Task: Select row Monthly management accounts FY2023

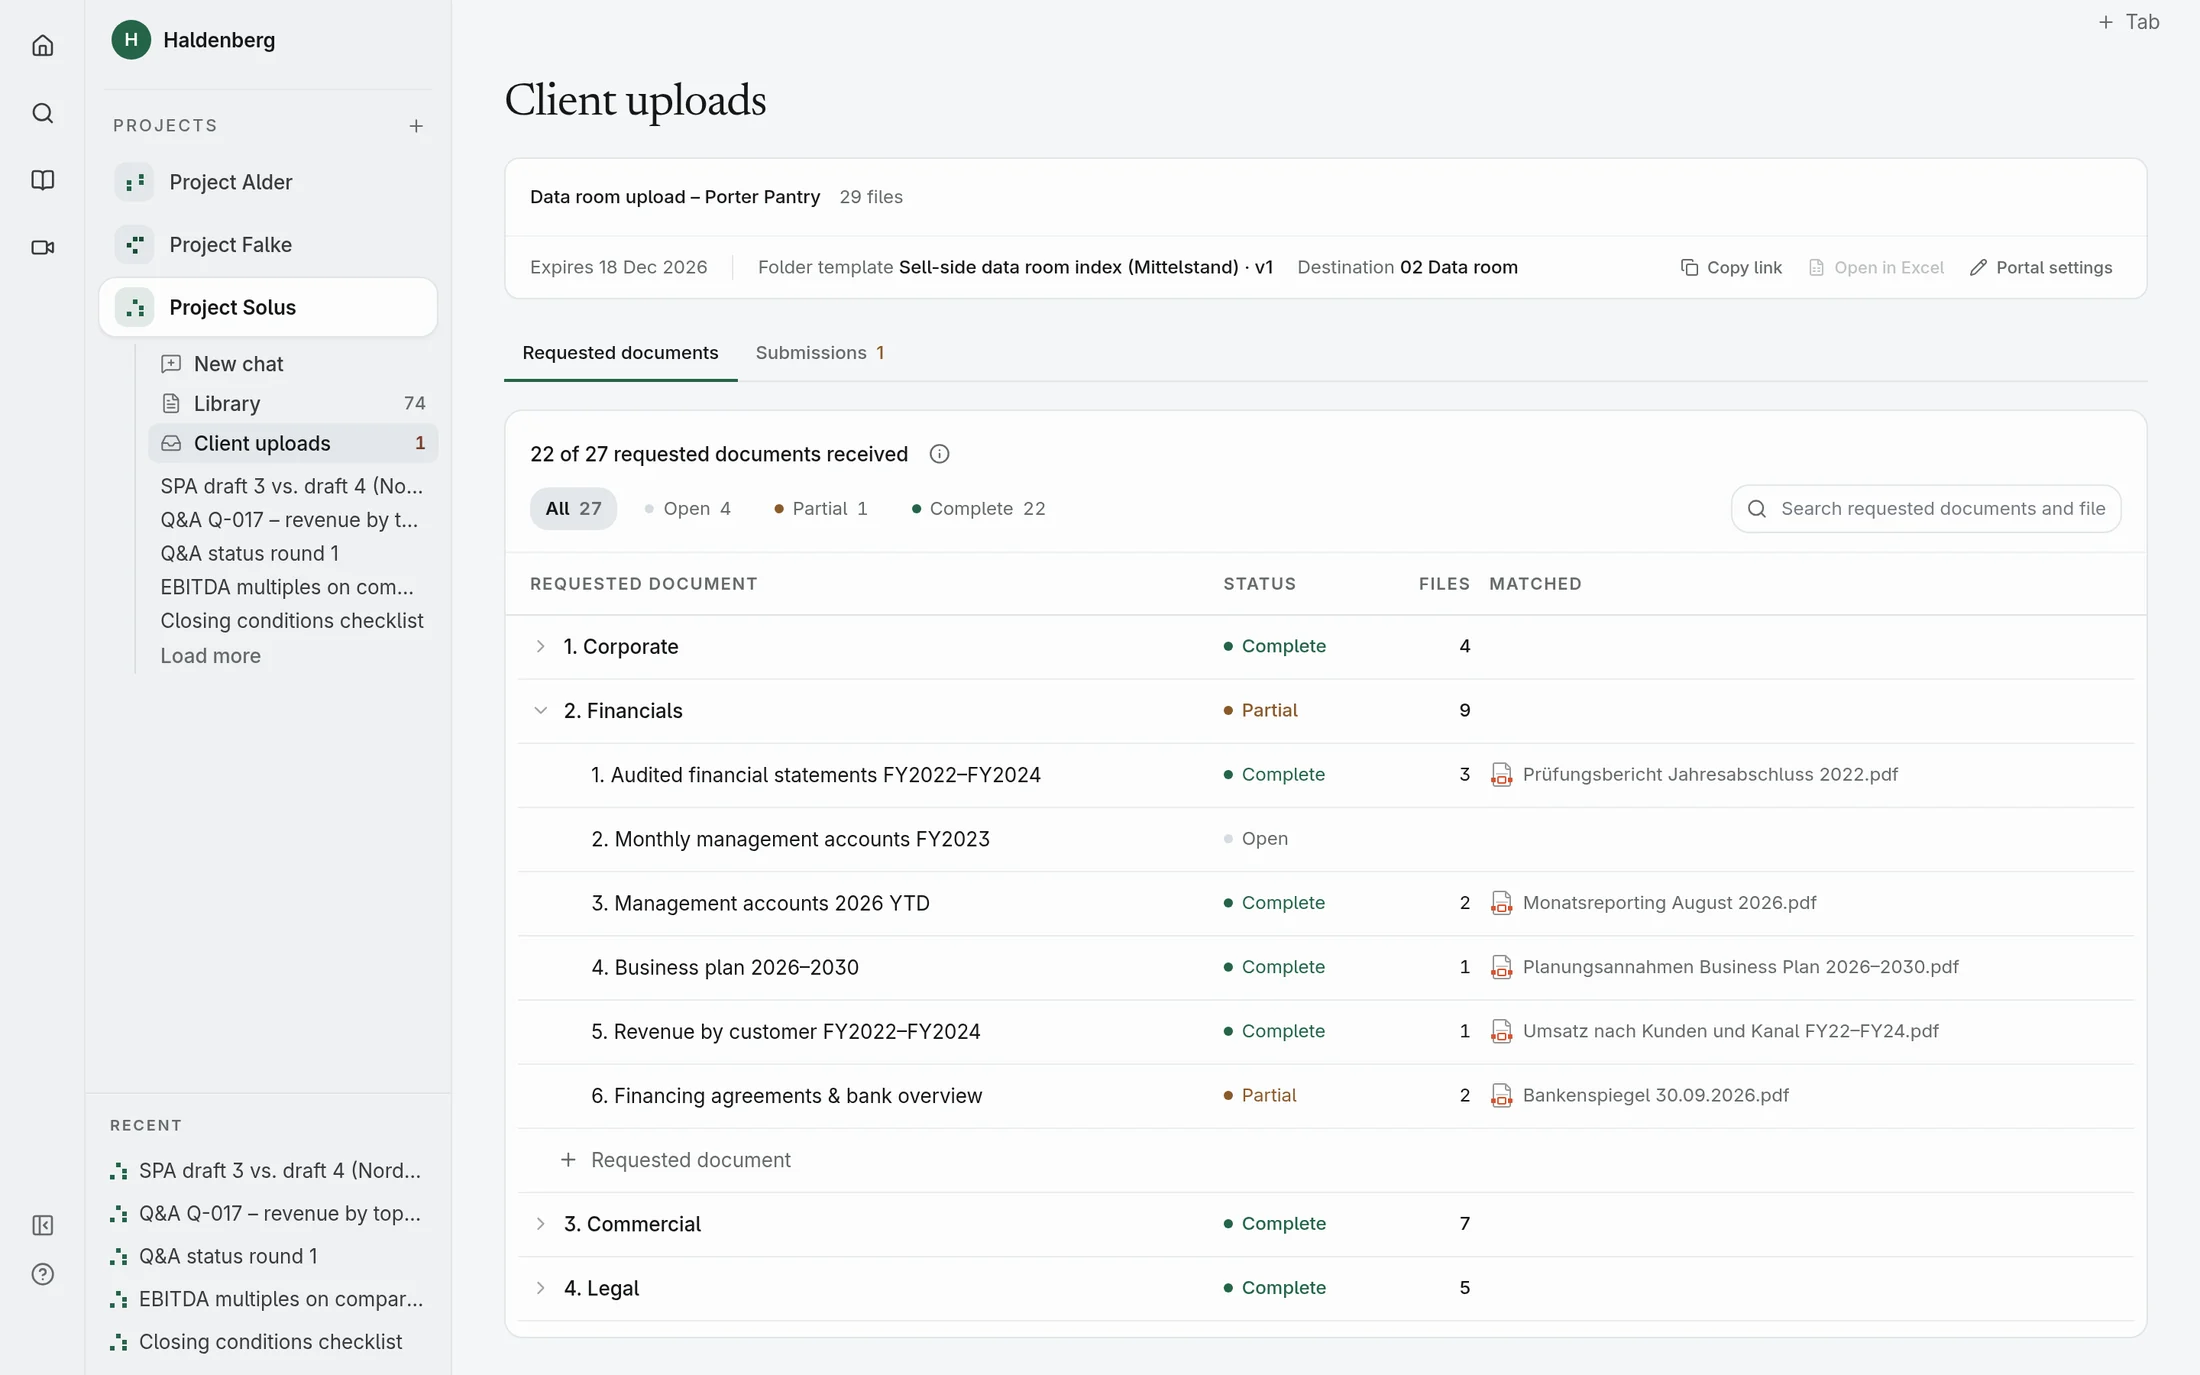Action: pos(1325,840)
